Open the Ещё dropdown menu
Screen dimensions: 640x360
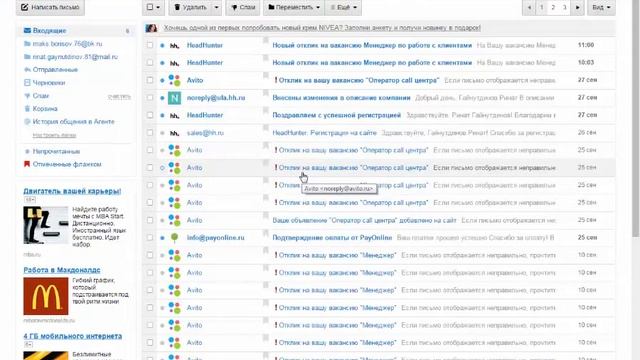(x=343, y=7)
